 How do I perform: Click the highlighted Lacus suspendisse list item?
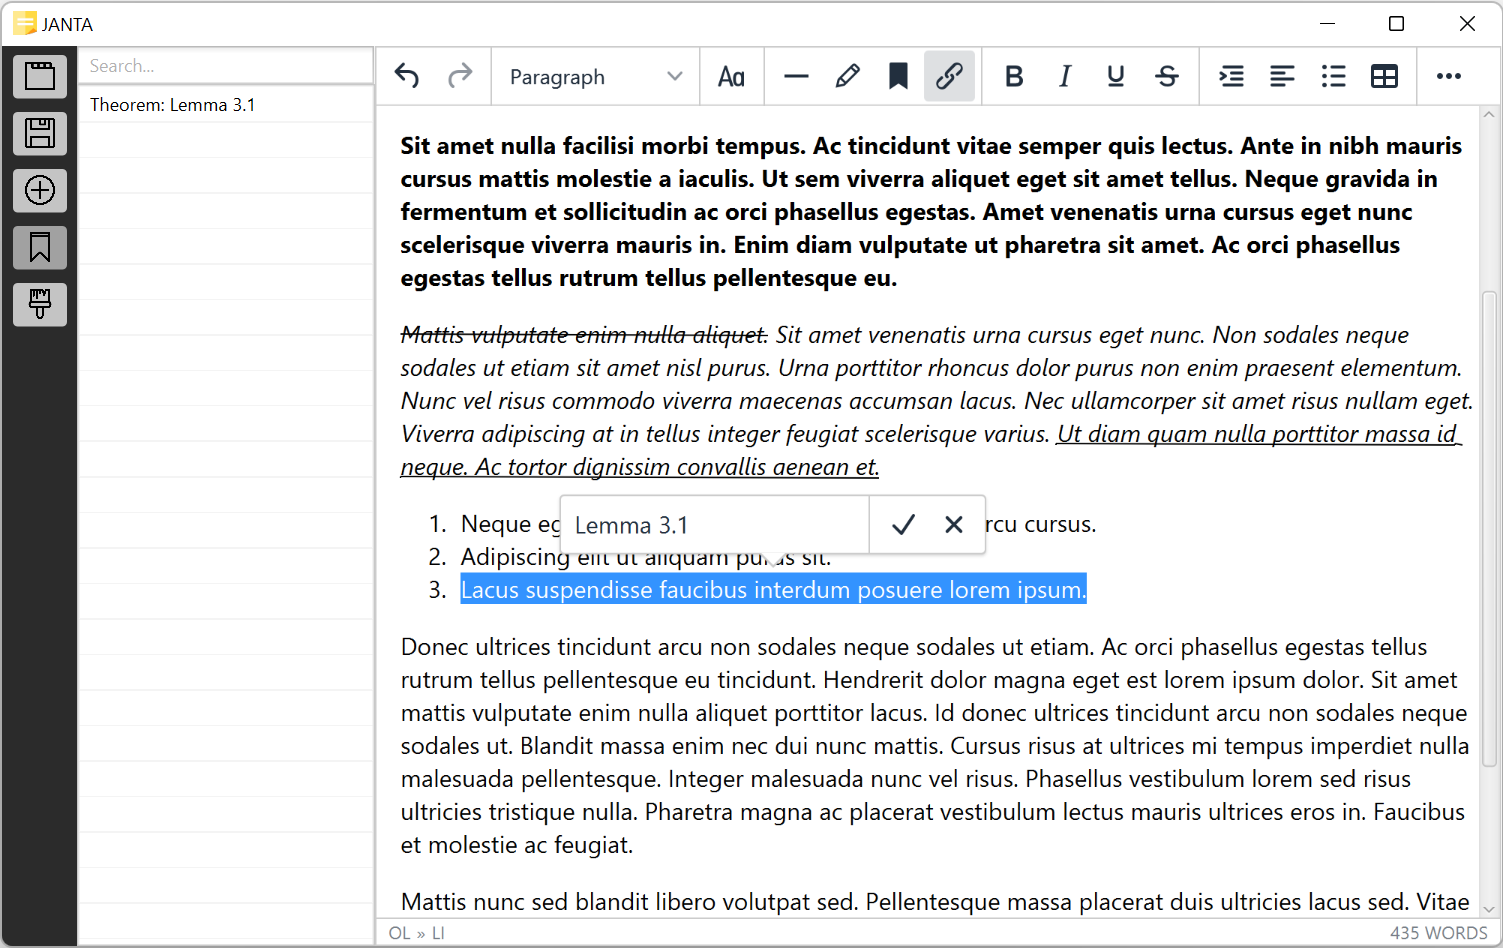point(773,590)
